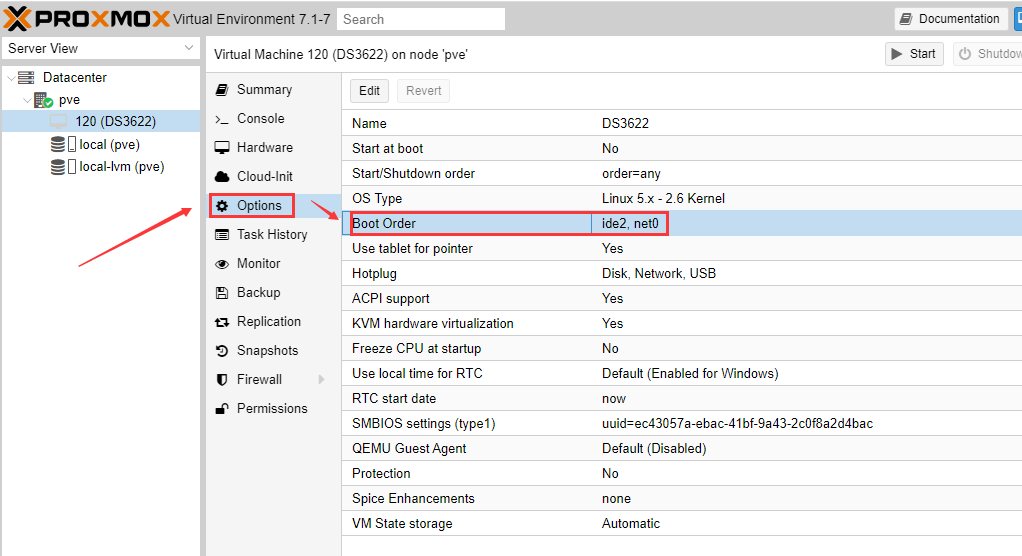The width and height of the screenshot is (1022, 556).
Task: Expand the Firewall submenu arrow
Action: (321, 380)
